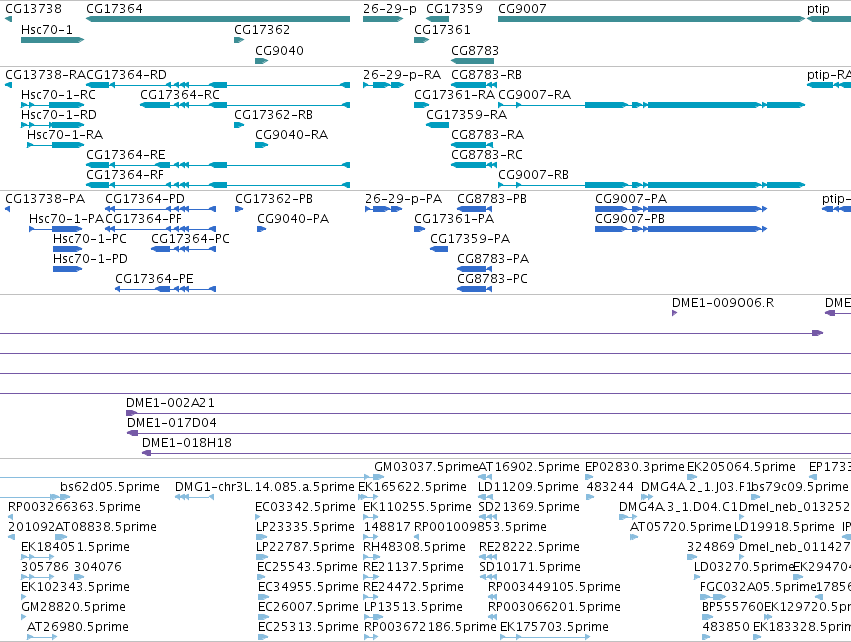
Task: Select EST AT05720.5prime
Action: pos(634,537)
